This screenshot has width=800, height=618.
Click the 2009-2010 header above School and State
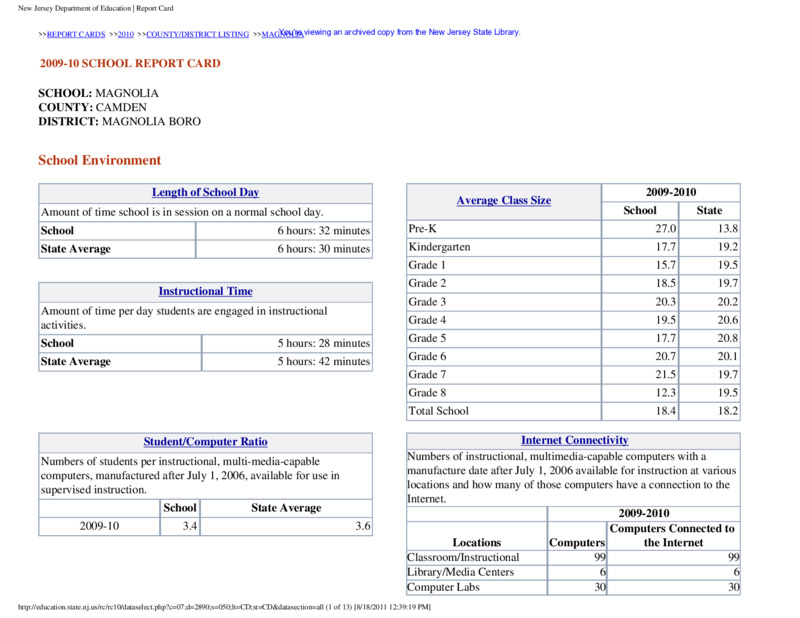671,192
